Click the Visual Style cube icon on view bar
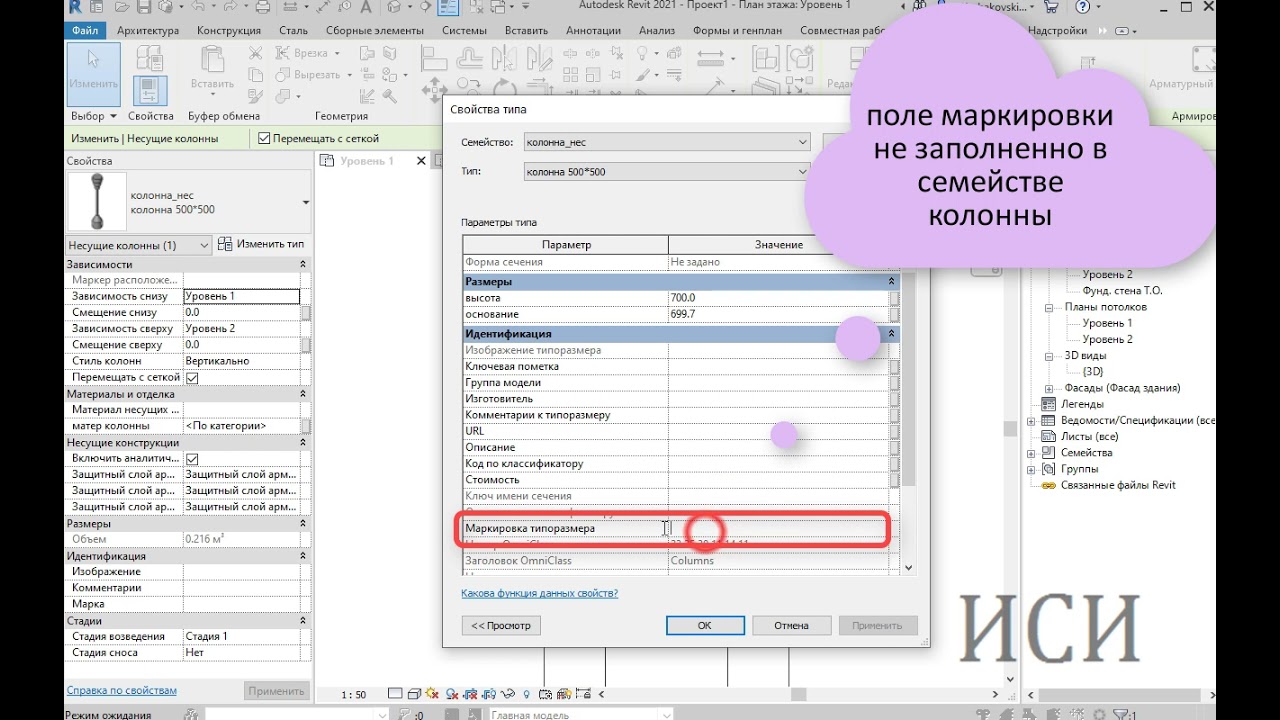 pyautogui.click(x=414, y=694)
